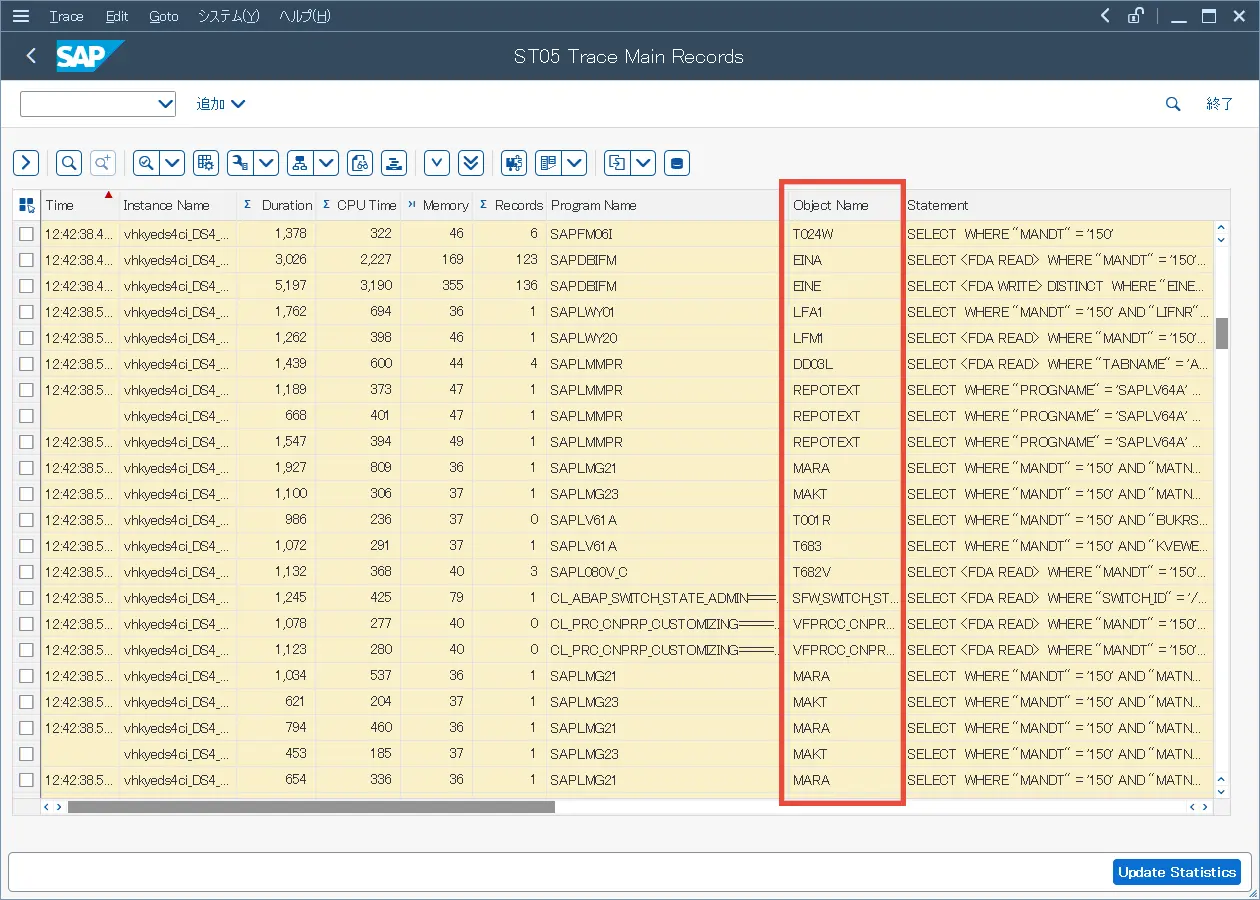Click the hierarchy structure toolbar icon
1260x900 pixels.
pos(300,163)
